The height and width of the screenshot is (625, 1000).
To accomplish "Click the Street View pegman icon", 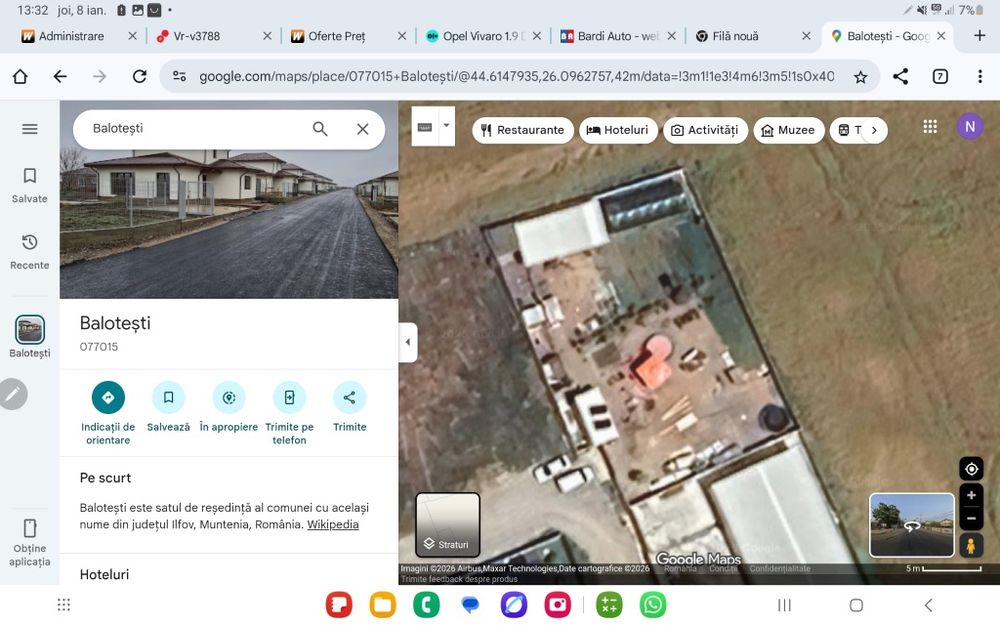I will [x=971, y=546].
